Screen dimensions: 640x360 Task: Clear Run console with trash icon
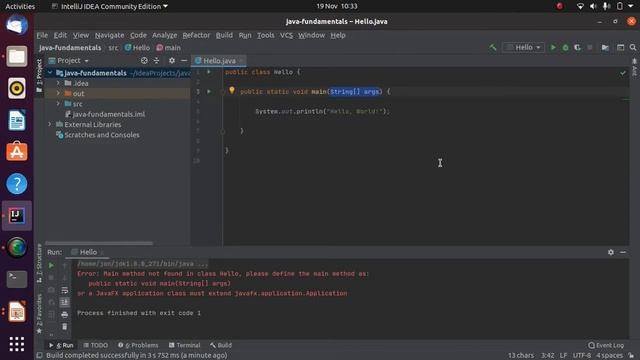coord(64,327)
